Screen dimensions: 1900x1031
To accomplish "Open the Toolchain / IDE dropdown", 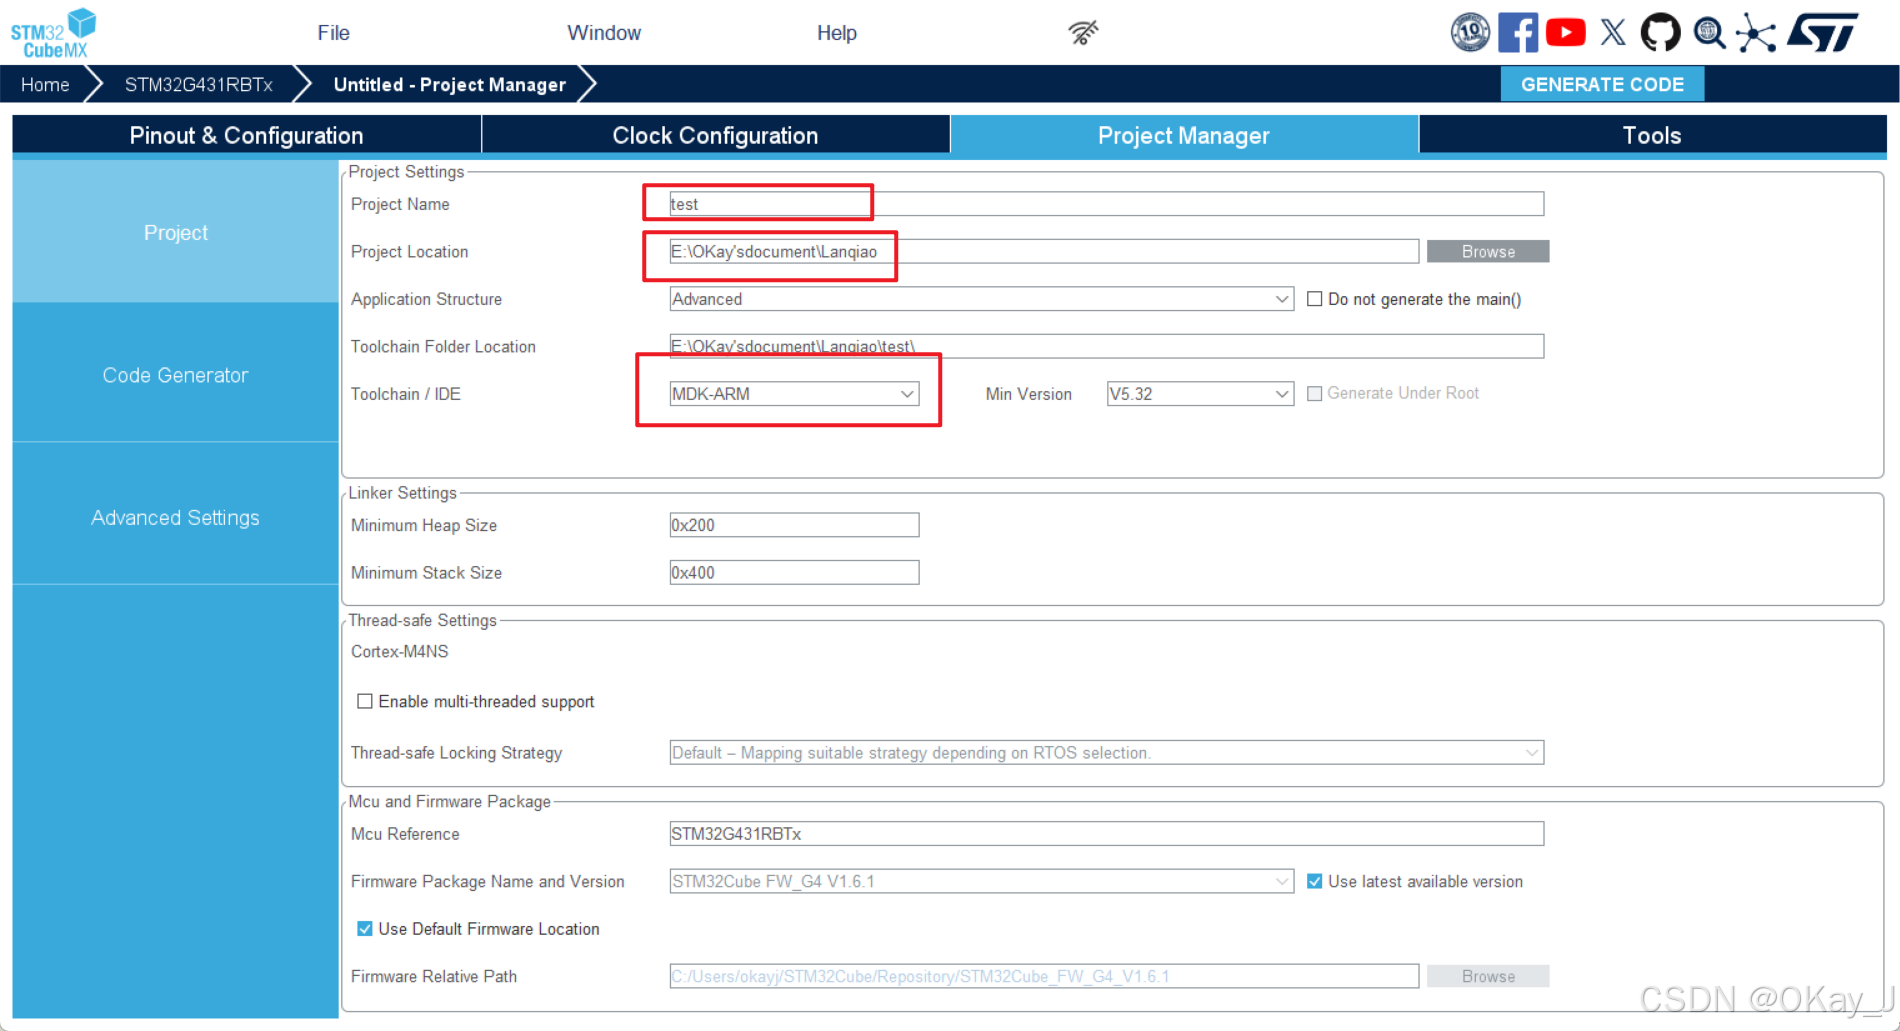I will [794, 394].
